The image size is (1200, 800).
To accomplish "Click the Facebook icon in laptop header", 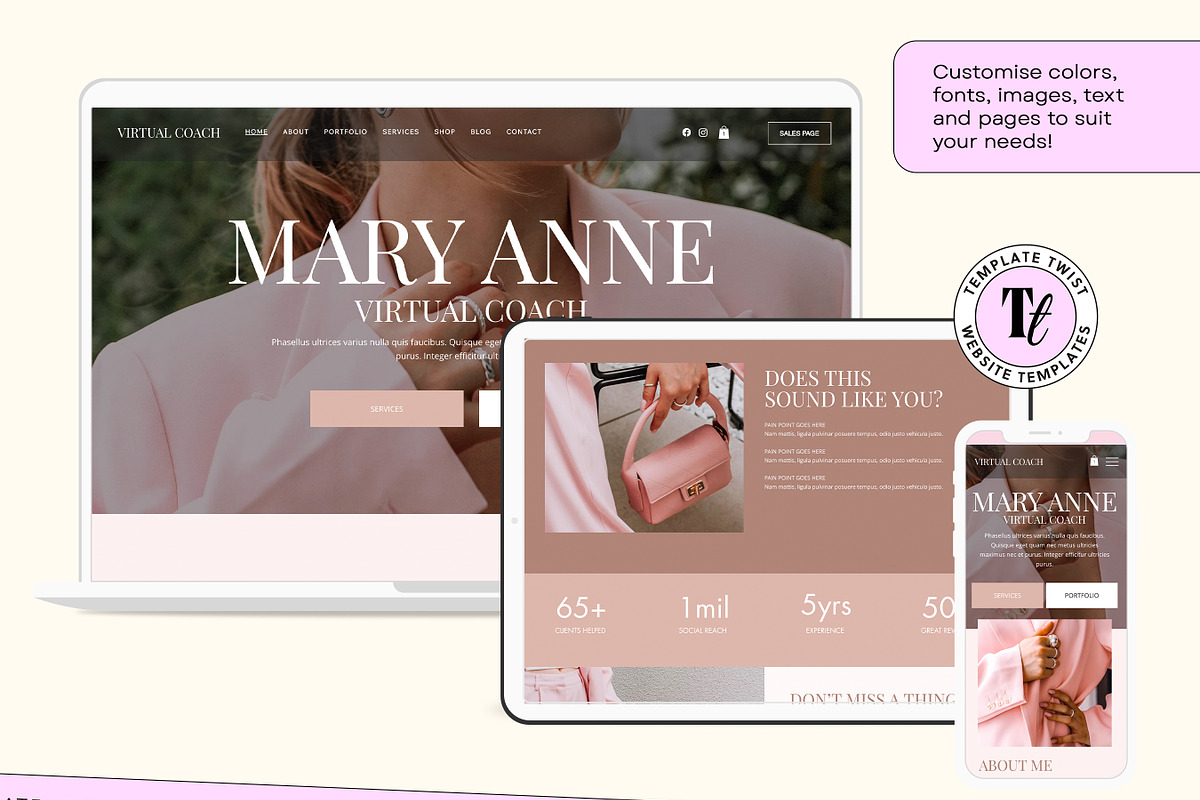I will click(x=686, y=132).
